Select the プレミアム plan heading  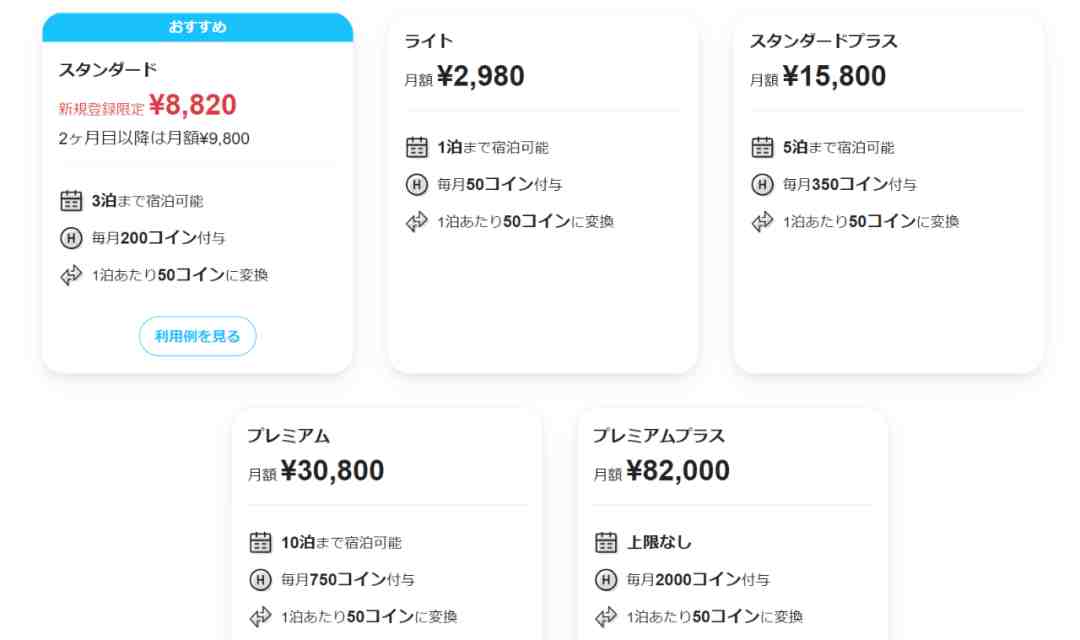click(289, 436)
